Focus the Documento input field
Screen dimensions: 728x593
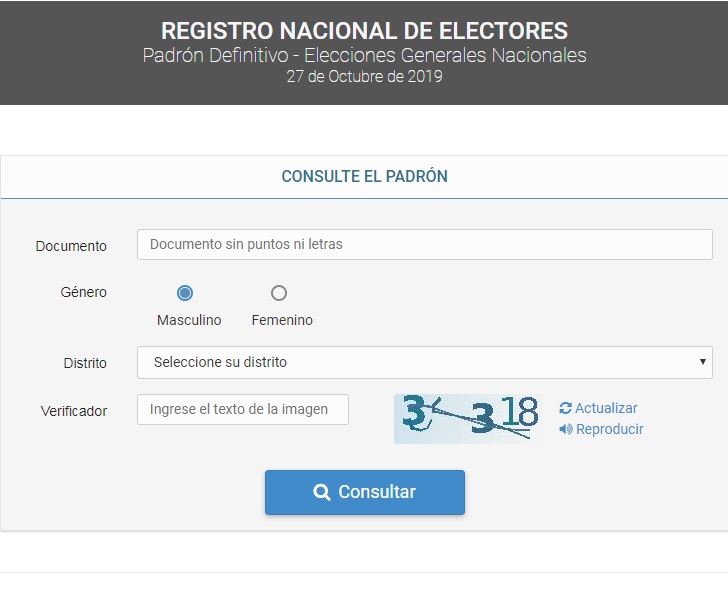pyautogui.click(x=424, y=244)
